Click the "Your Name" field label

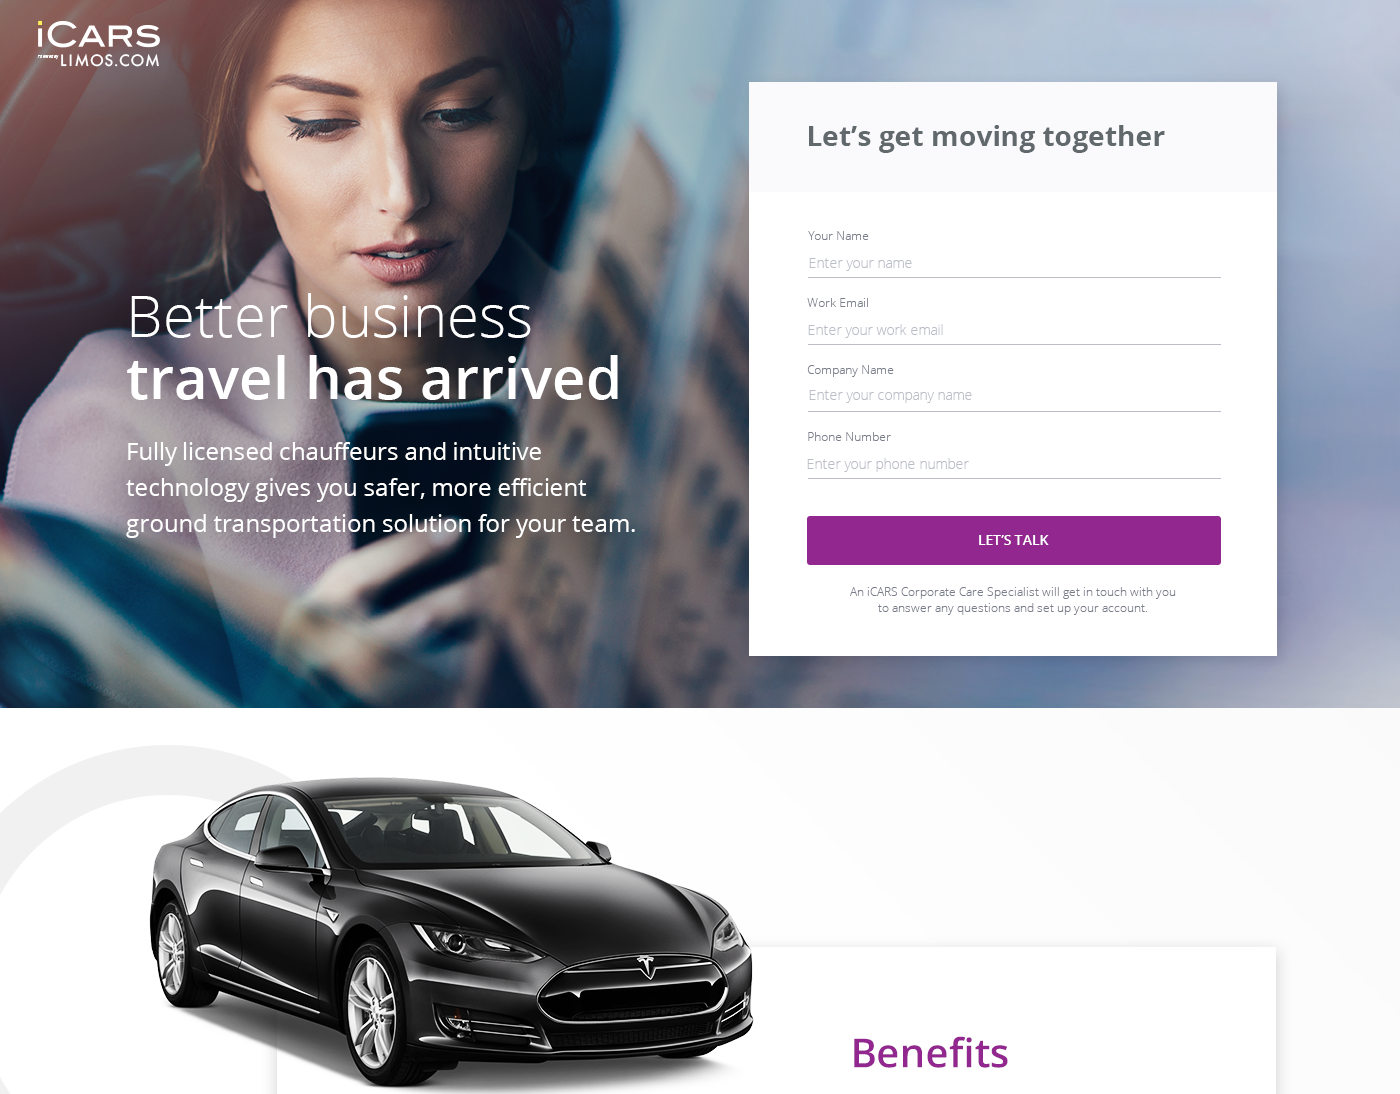pos(838,236)
